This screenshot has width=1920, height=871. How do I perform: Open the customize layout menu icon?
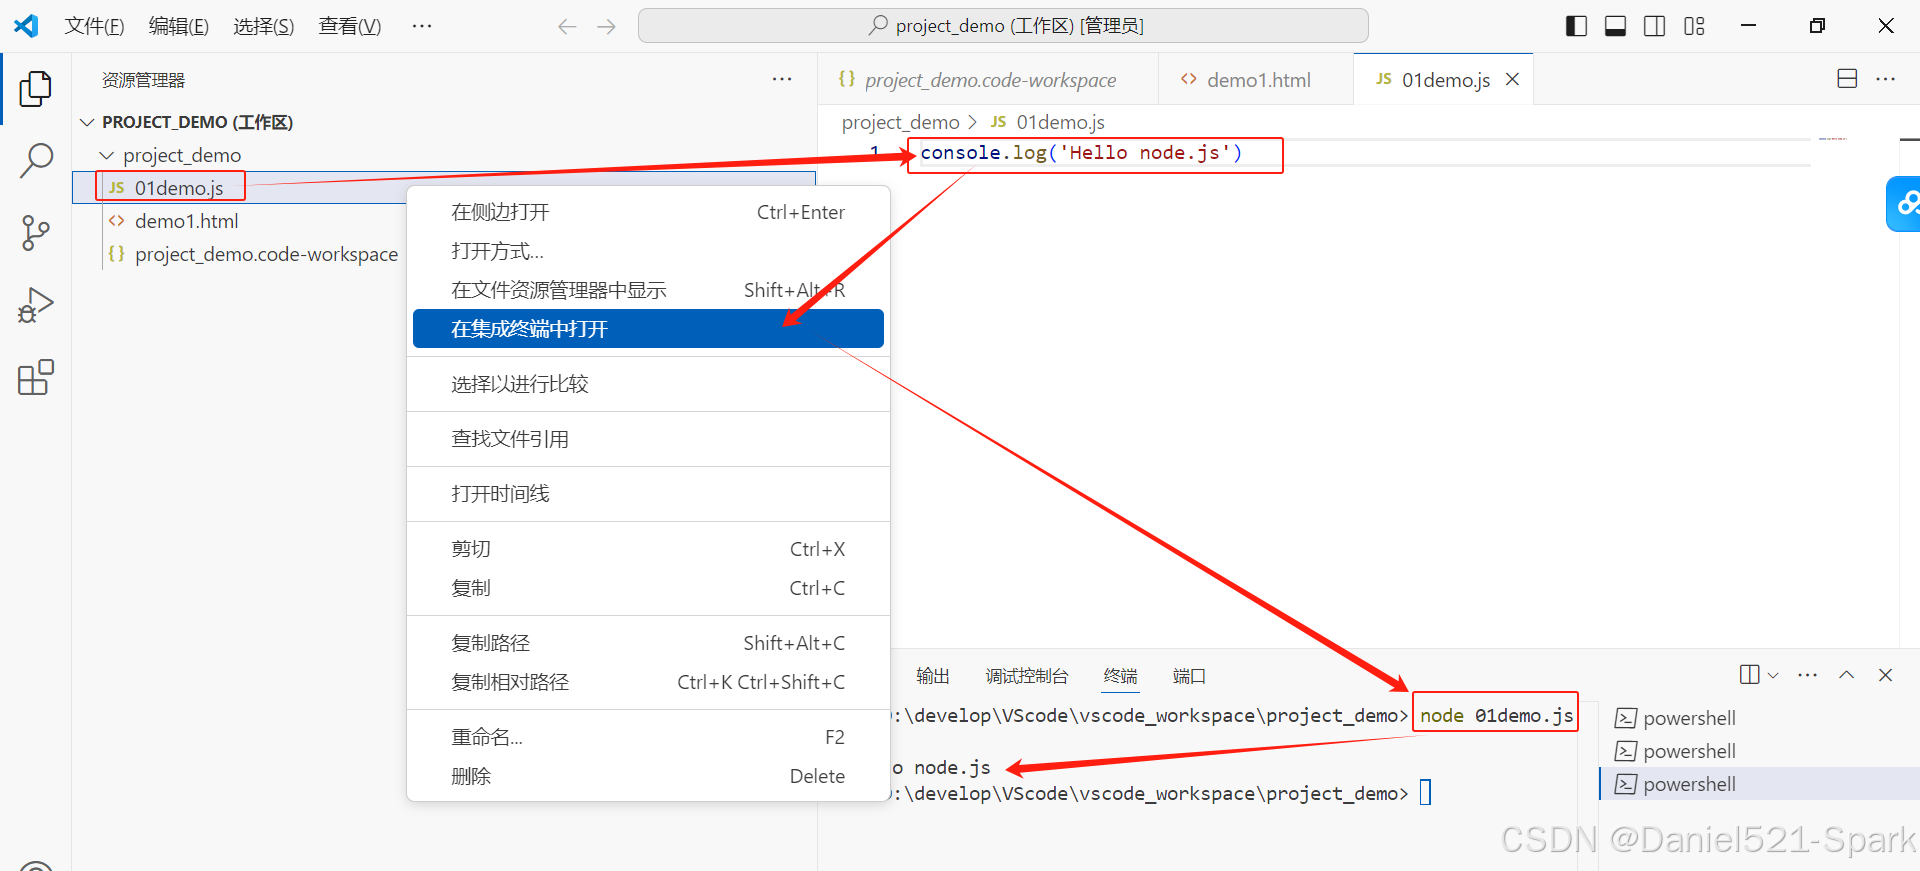pos(1694,27)
